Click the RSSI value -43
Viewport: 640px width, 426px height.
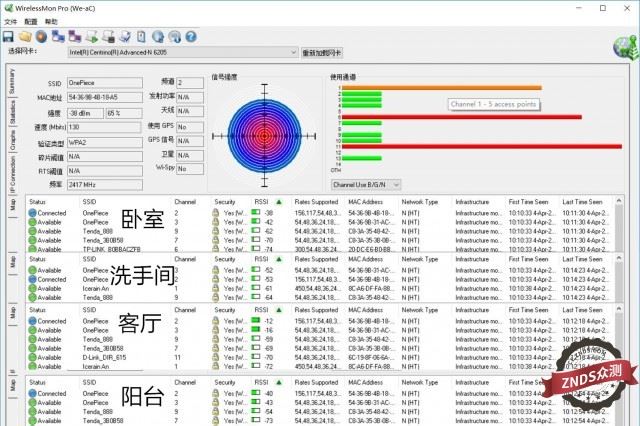[268, 402]
